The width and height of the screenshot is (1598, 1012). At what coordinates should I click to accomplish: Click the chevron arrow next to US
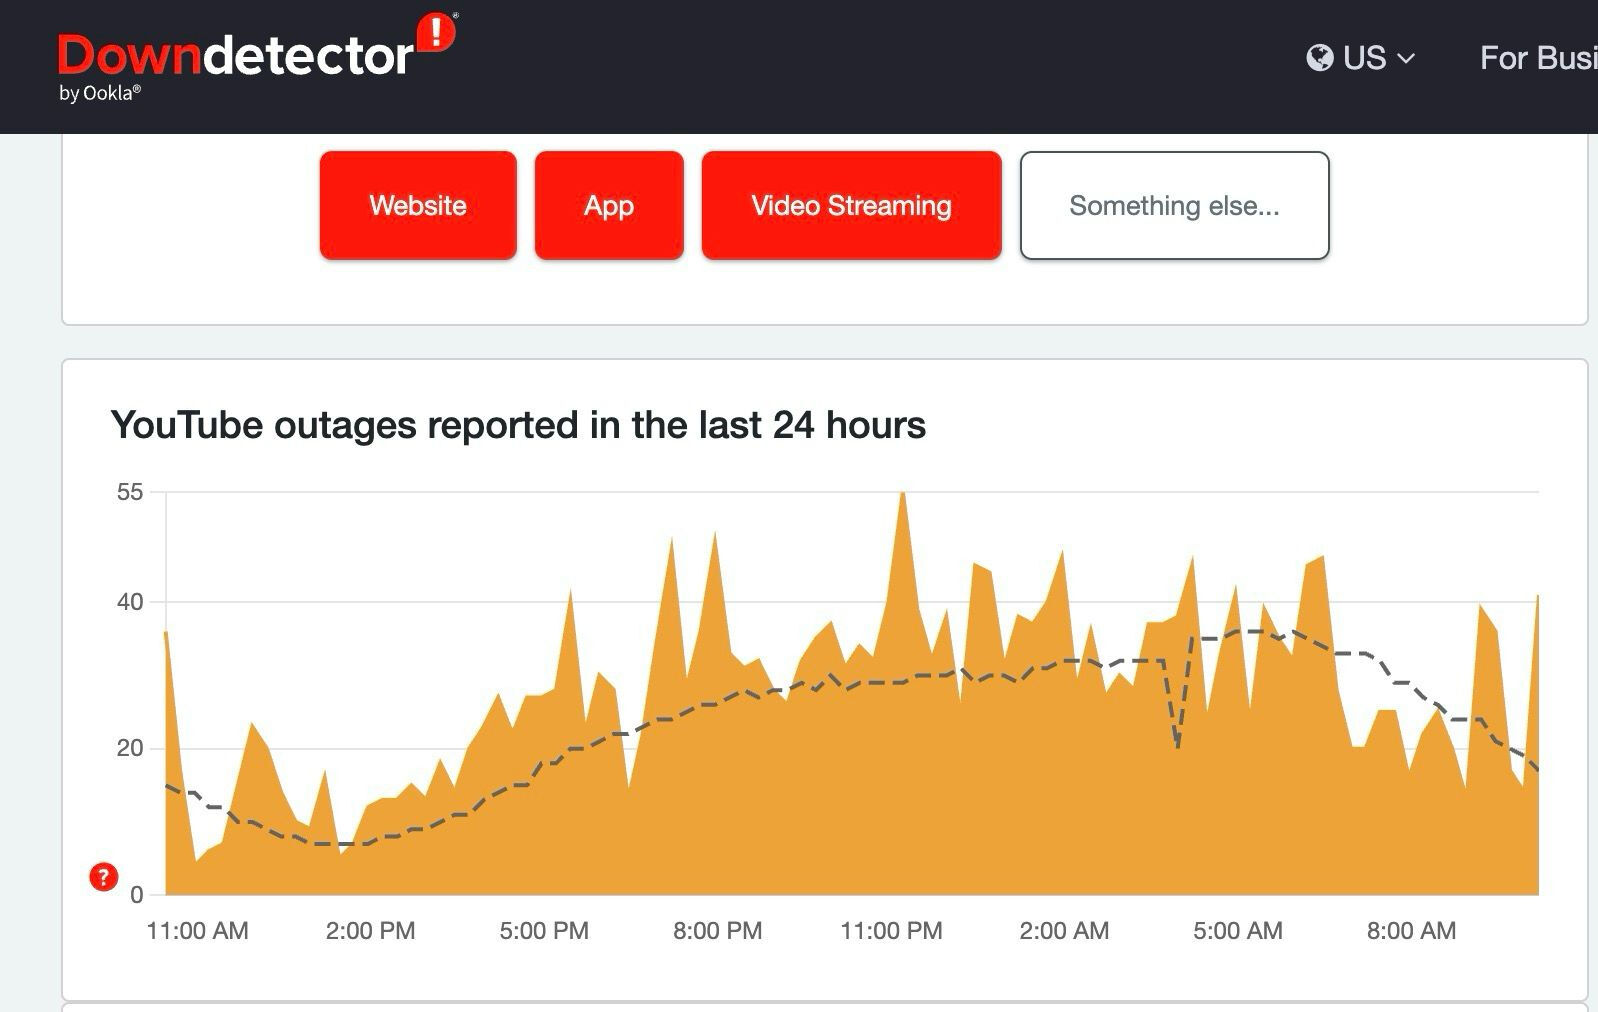click(x=1406, y=59)
